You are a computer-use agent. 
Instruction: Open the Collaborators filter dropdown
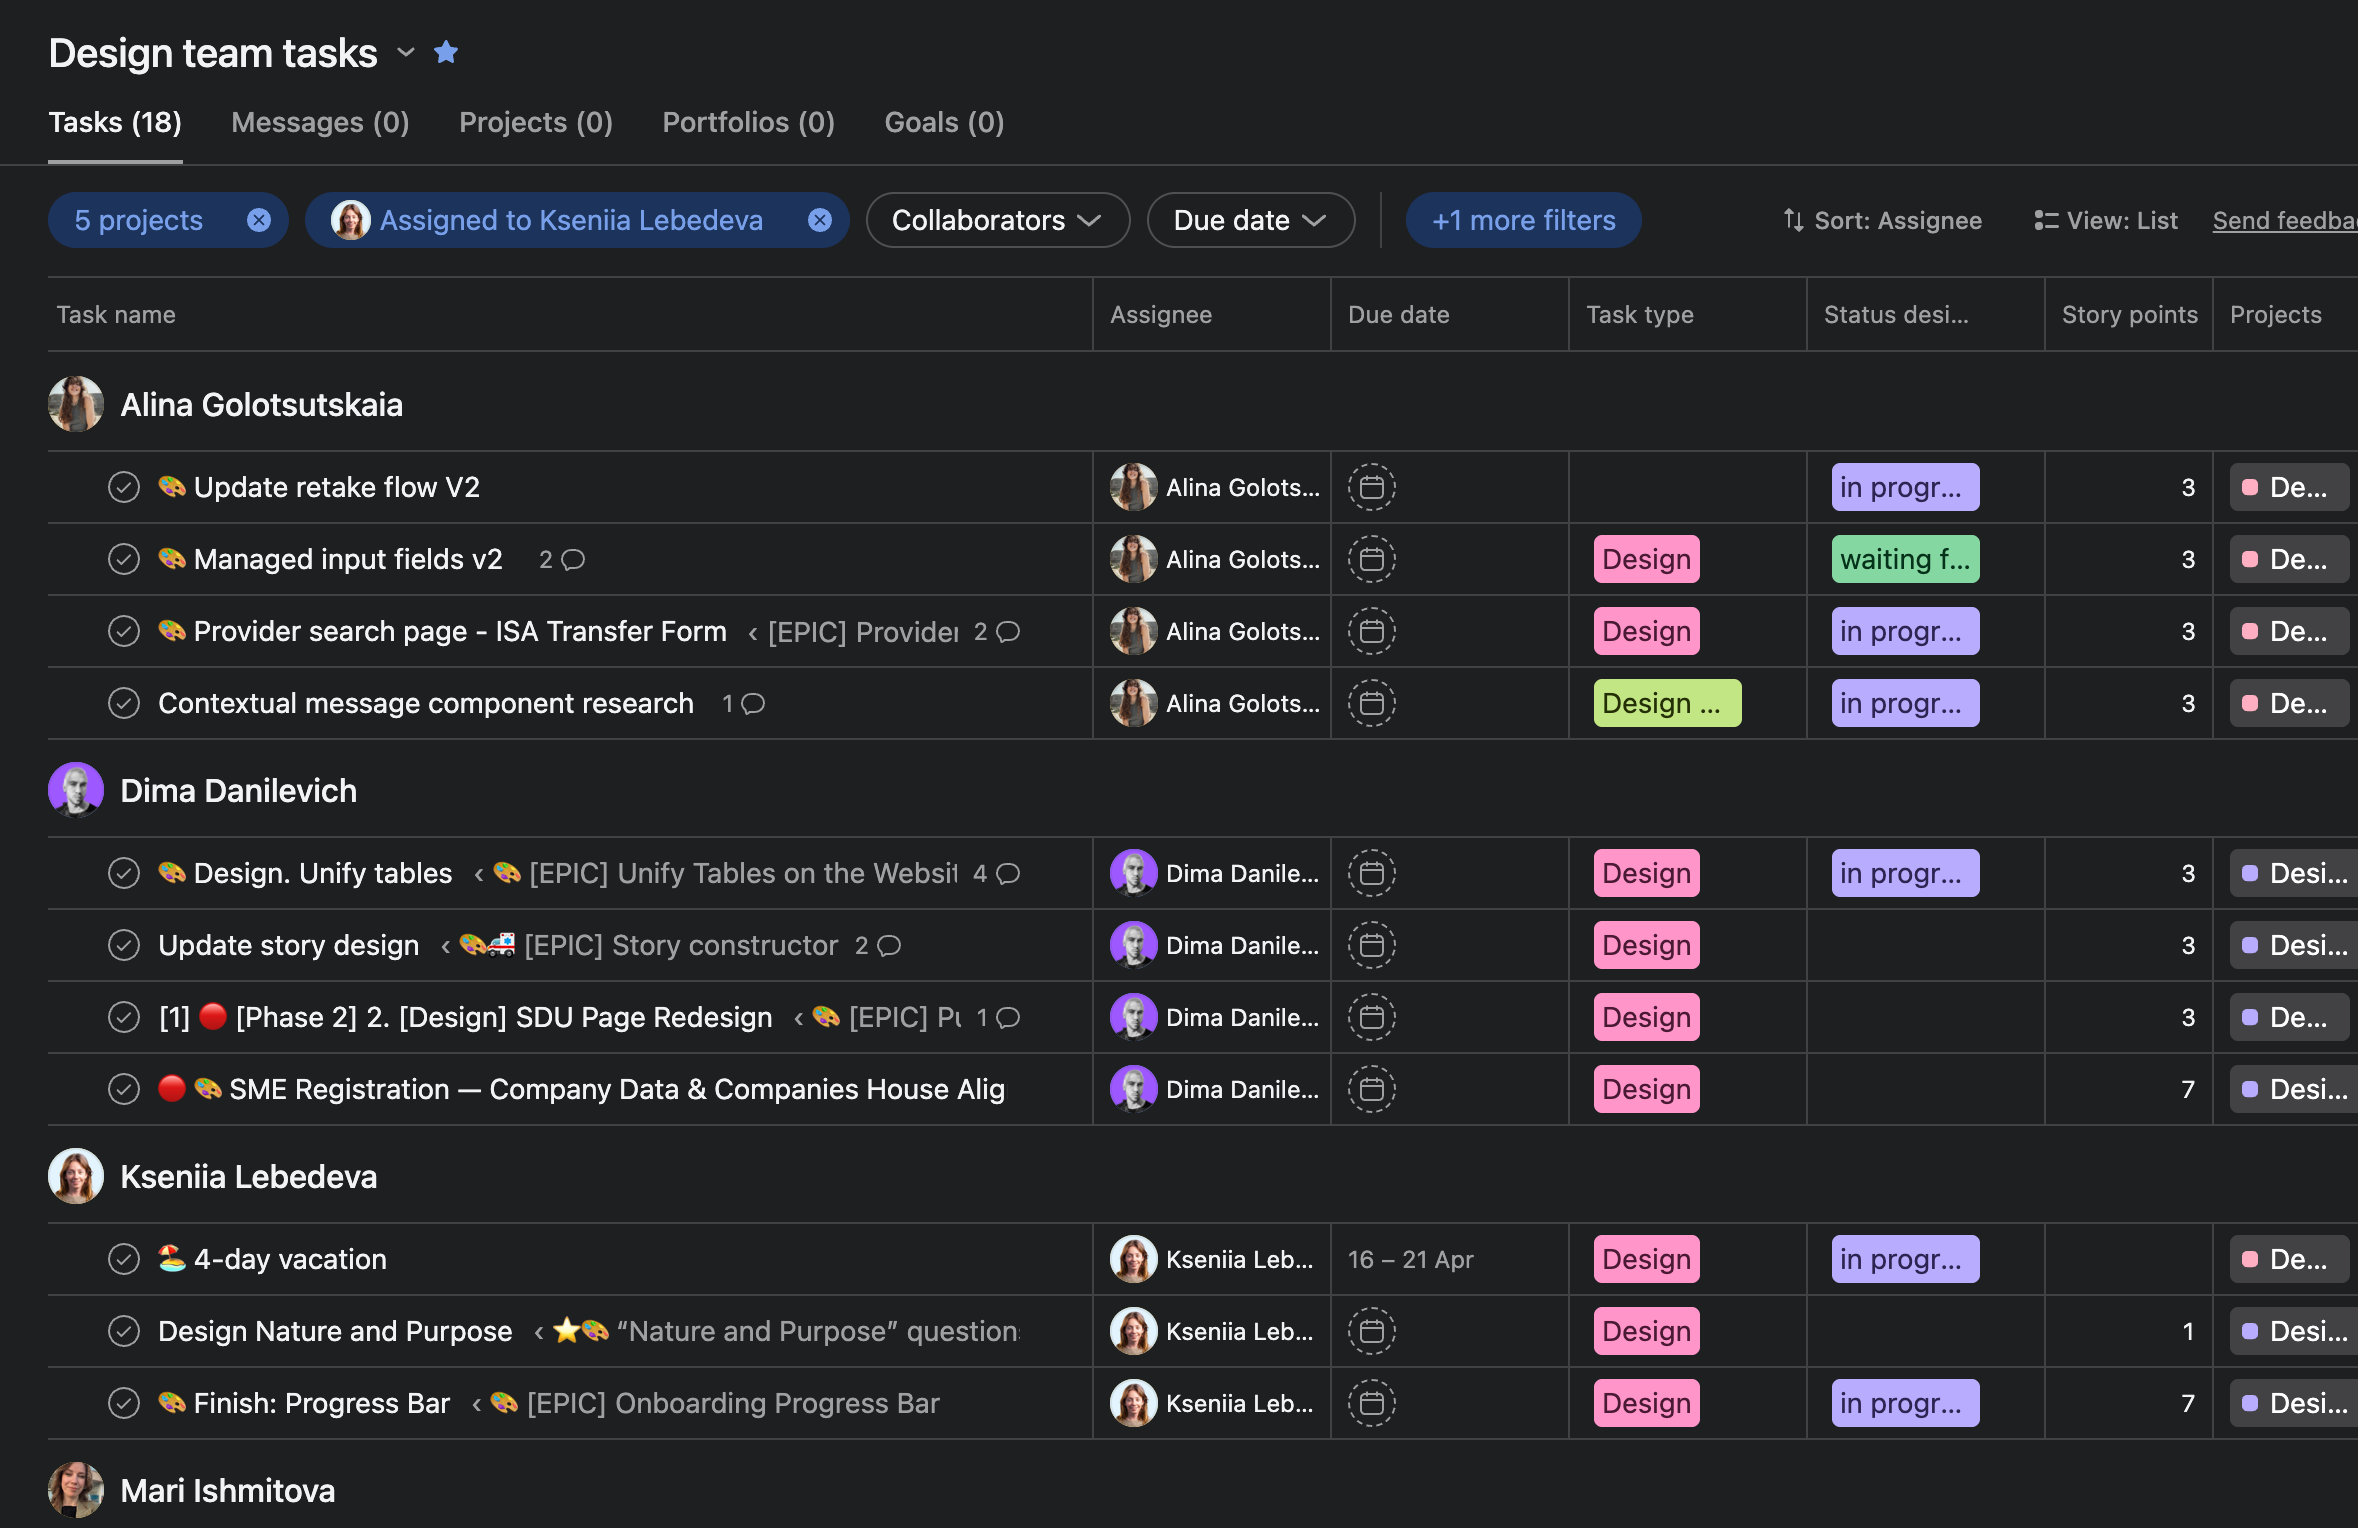coord(997,220)
